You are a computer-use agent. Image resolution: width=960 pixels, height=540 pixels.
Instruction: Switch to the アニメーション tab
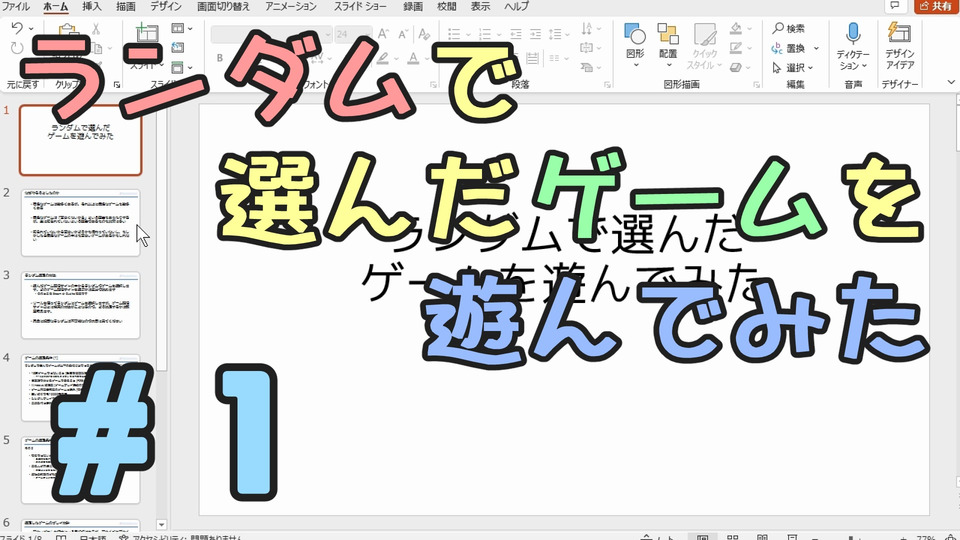[291, 6]
